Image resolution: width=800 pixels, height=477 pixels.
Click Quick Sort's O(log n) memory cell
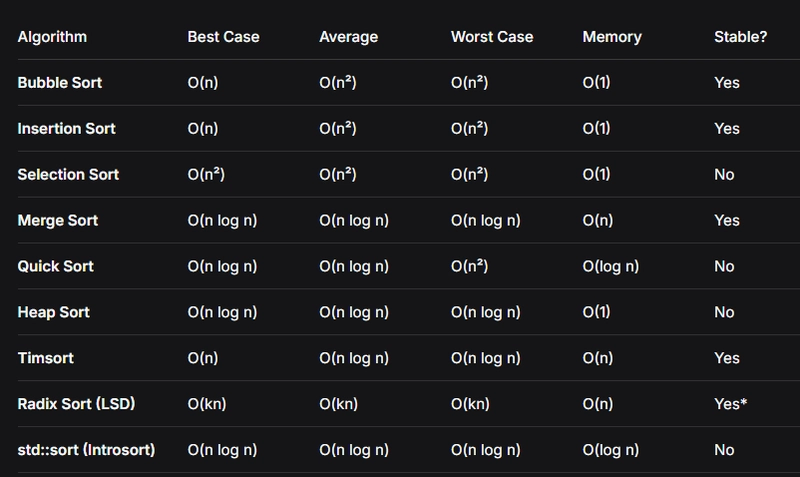coord(611,266)
